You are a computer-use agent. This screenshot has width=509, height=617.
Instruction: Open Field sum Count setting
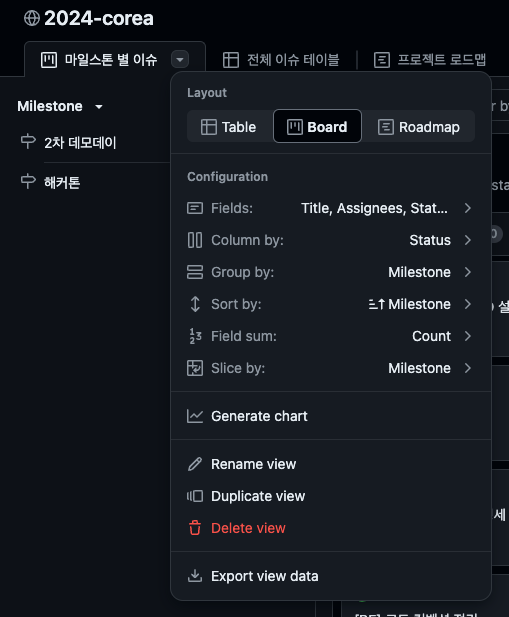click(330, 336)
